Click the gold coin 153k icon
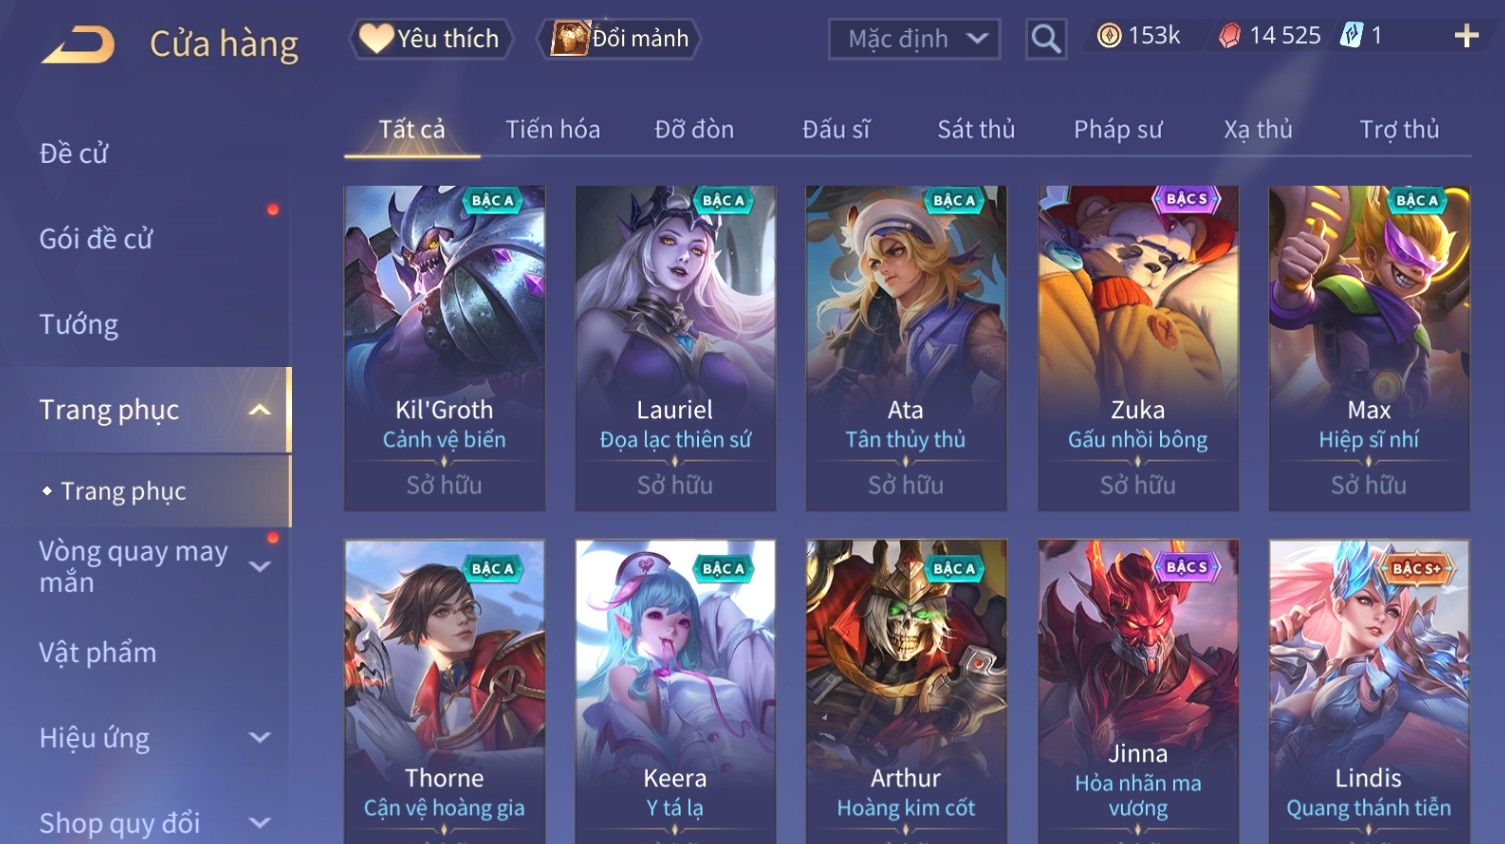Viewport: 1505px width, 844px height. (1108, 36)
